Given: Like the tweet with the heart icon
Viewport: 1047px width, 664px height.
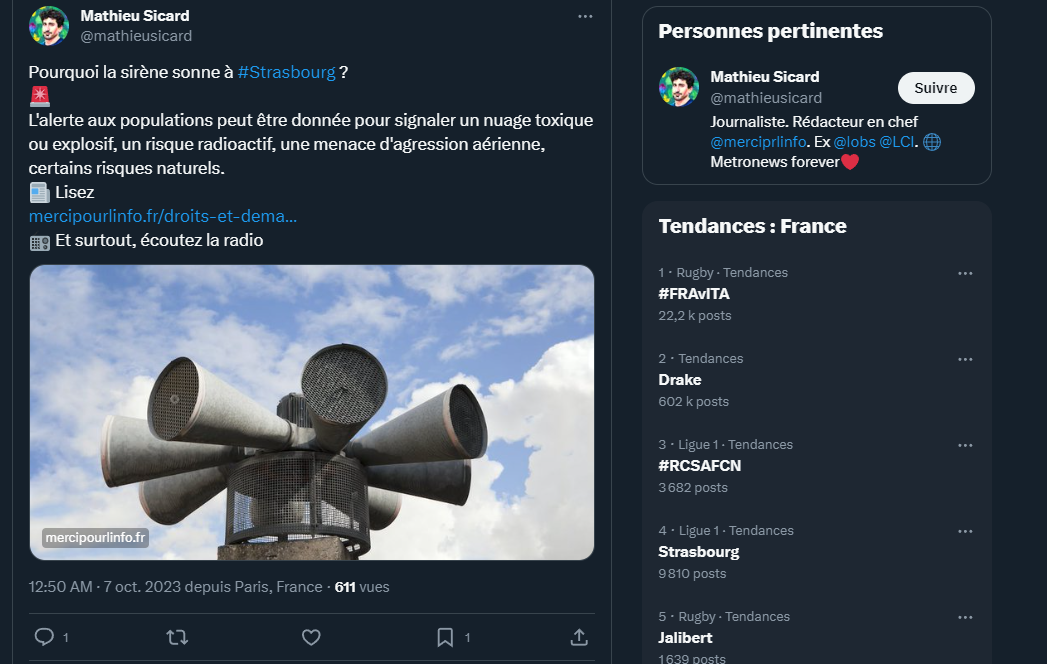Looking at the screenshot, I should [x=311, y=637].
